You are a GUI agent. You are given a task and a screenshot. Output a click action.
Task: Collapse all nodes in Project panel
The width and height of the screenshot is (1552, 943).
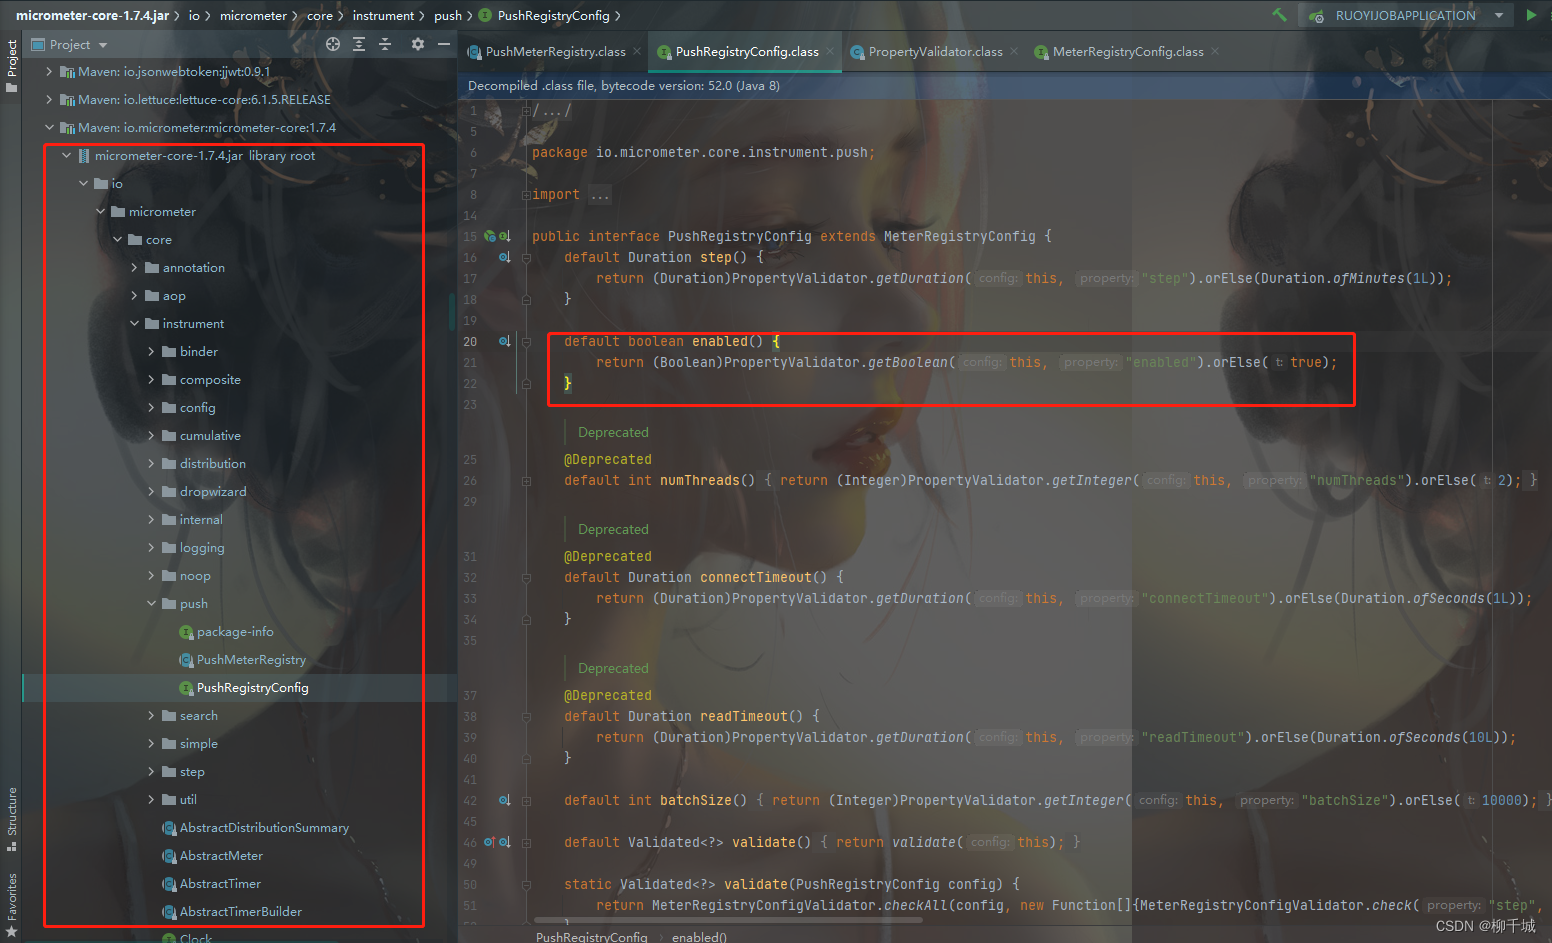click(x=385, y=44)
